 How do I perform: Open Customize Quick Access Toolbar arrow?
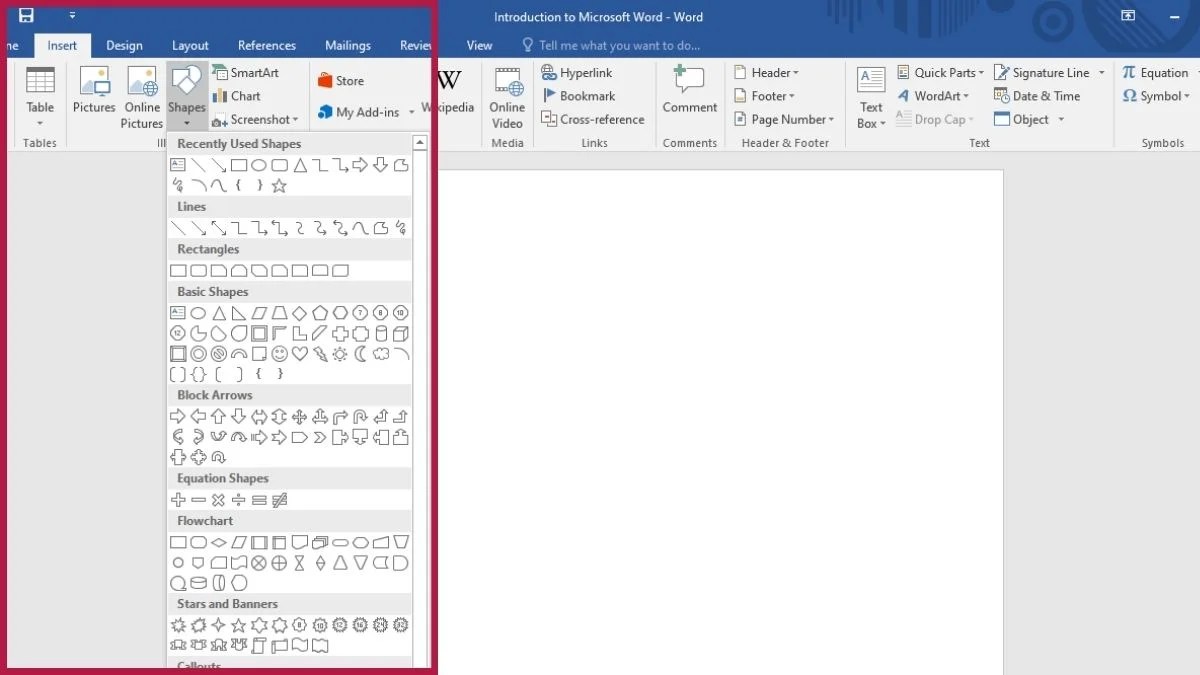72,16
